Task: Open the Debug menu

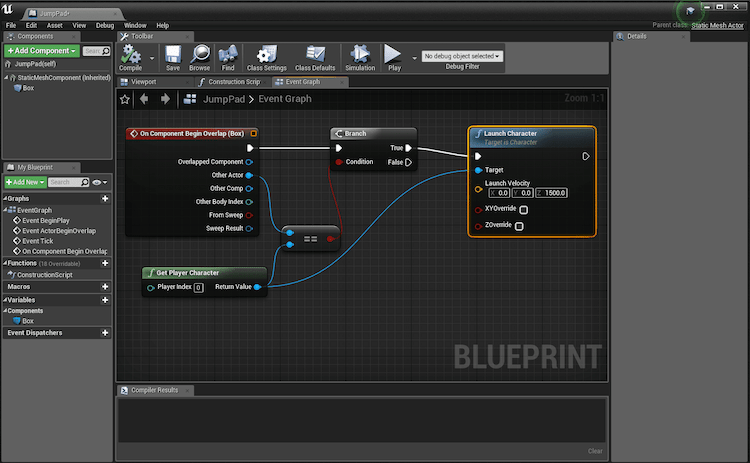Action: click(105, 25)
